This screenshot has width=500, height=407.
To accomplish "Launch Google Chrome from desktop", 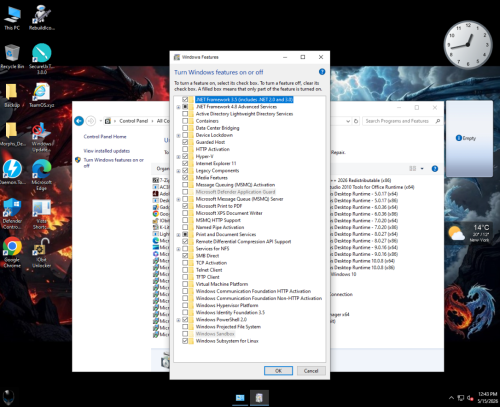I will tap(12, 252).
